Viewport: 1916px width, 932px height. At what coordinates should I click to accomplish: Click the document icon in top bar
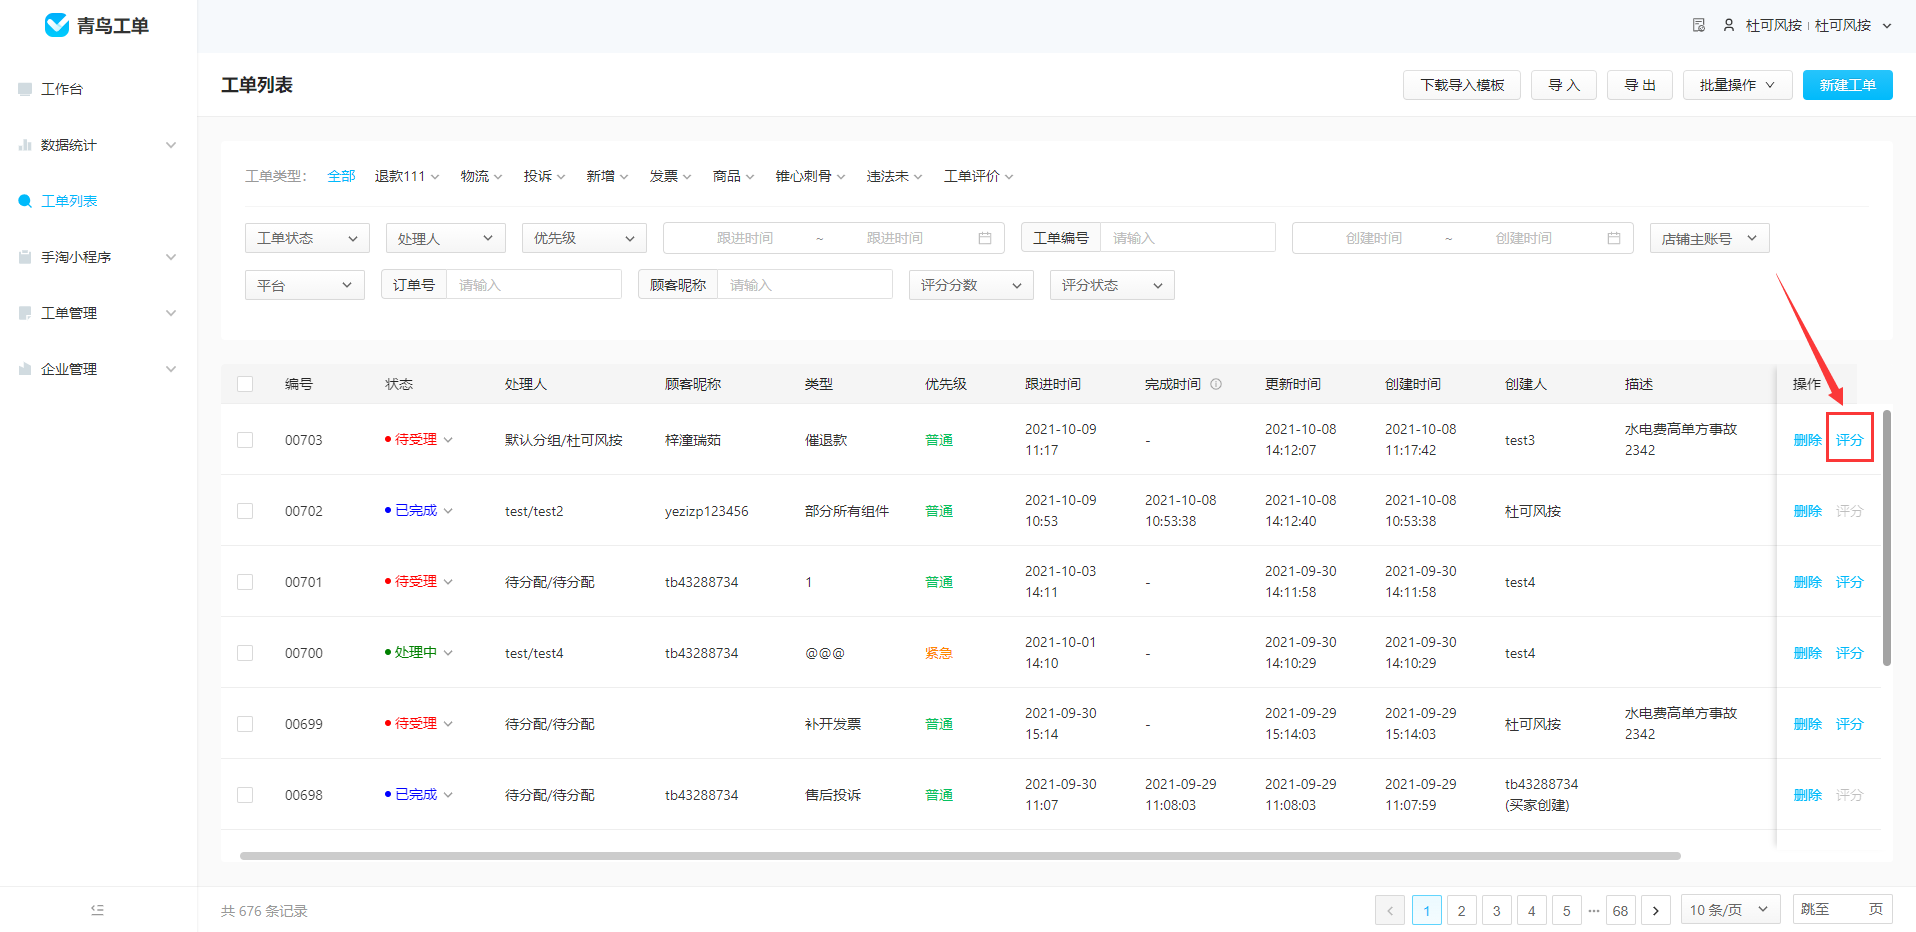point(1699,25)
